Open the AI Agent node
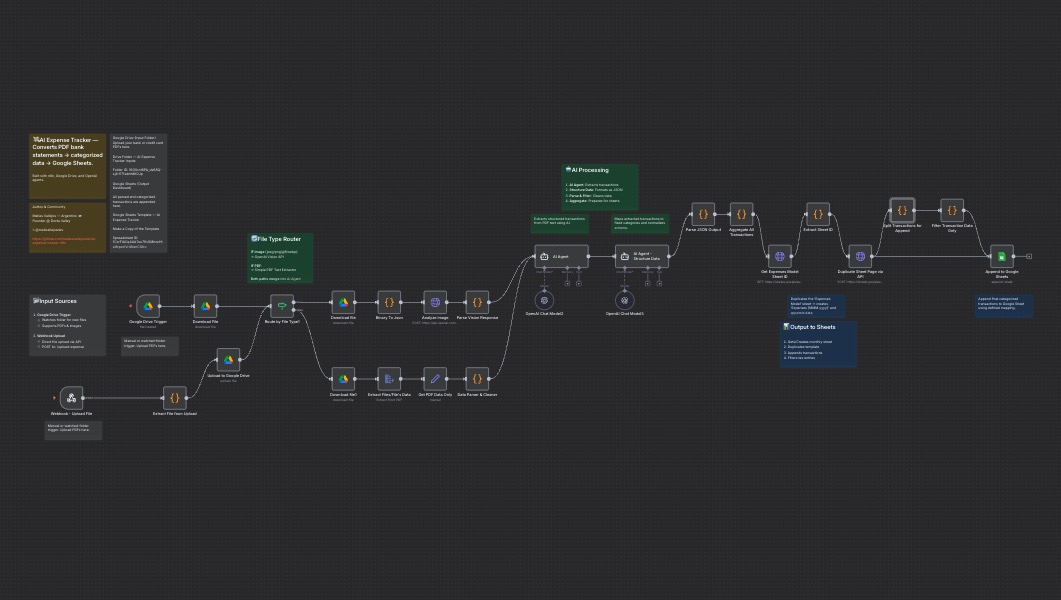Image resolution: width=1061 pixels, height=600 pixels. pos(562,256)
